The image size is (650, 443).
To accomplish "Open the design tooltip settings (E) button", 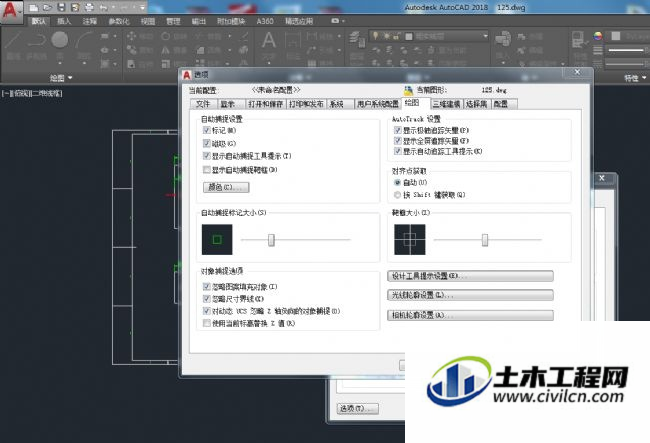I will pos(470,276).
